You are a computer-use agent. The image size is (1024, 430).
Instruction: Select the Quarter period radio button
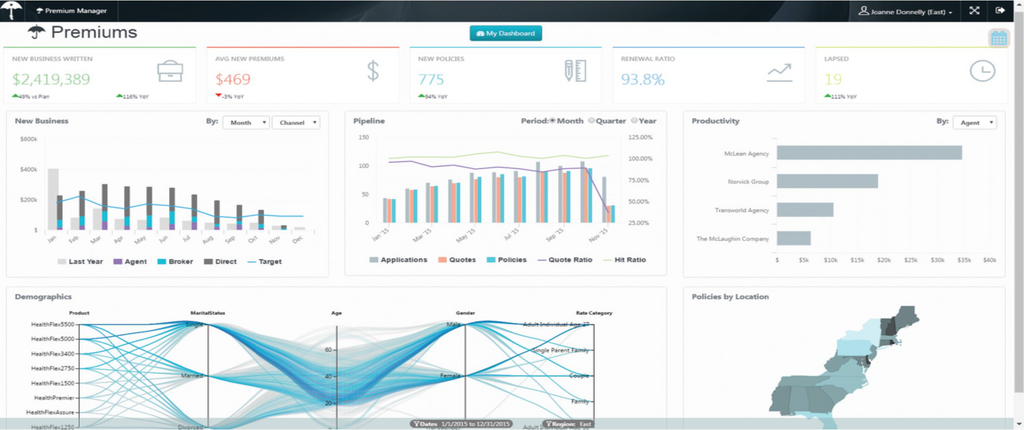click(x=591, y=121)
